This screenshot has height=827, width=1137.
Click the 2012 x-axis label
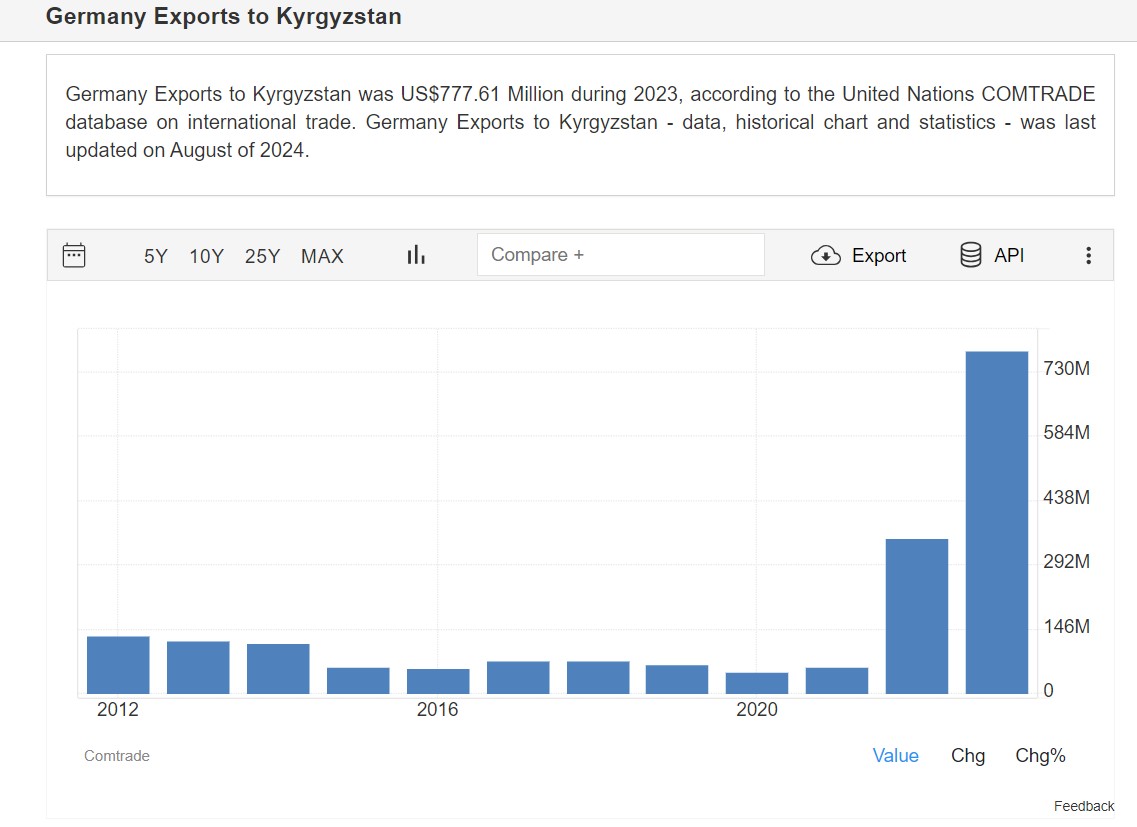[x=117, y=709]
